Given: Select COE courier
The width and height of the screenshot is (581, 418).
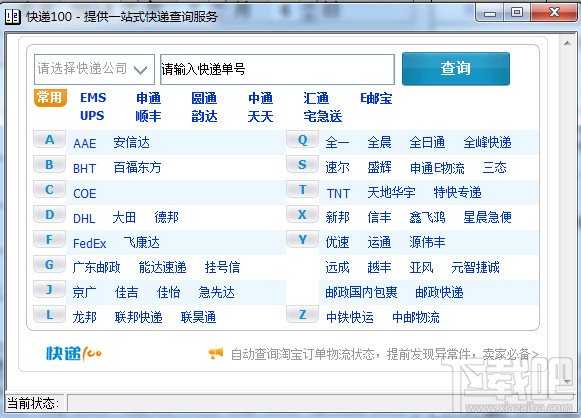Looking at the screenshot, I should [85, 193].
